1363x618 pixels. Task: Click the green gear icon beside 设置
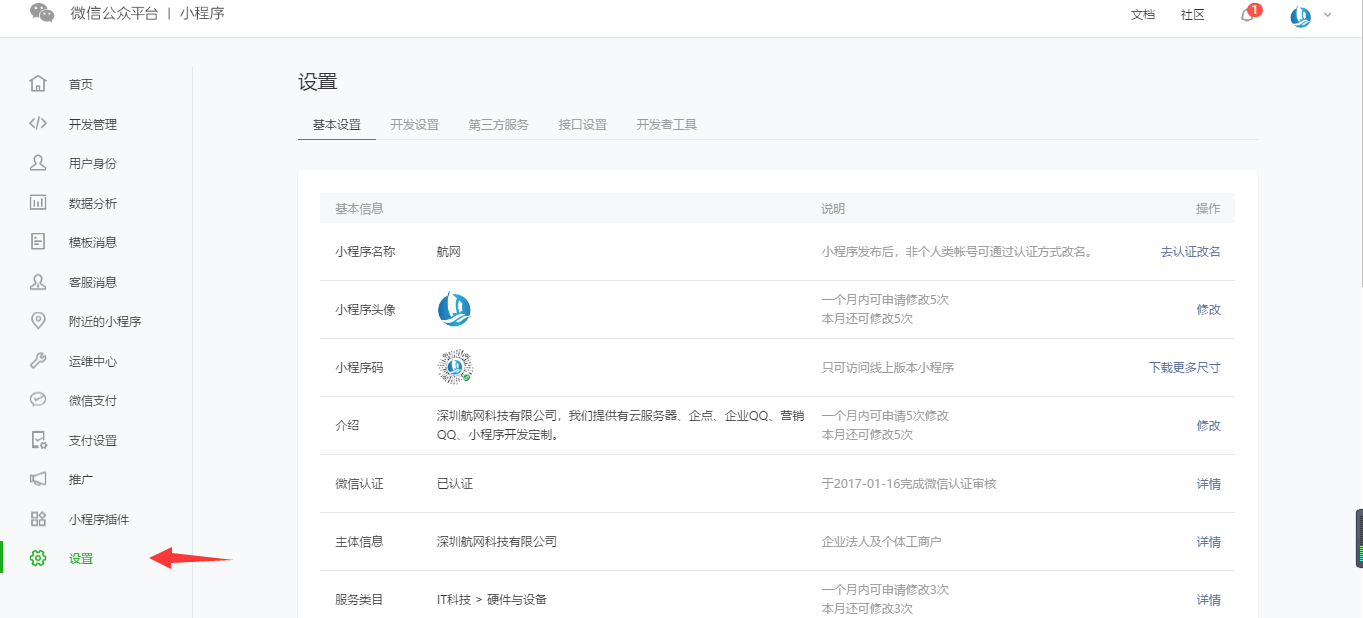tap(38, 558)
